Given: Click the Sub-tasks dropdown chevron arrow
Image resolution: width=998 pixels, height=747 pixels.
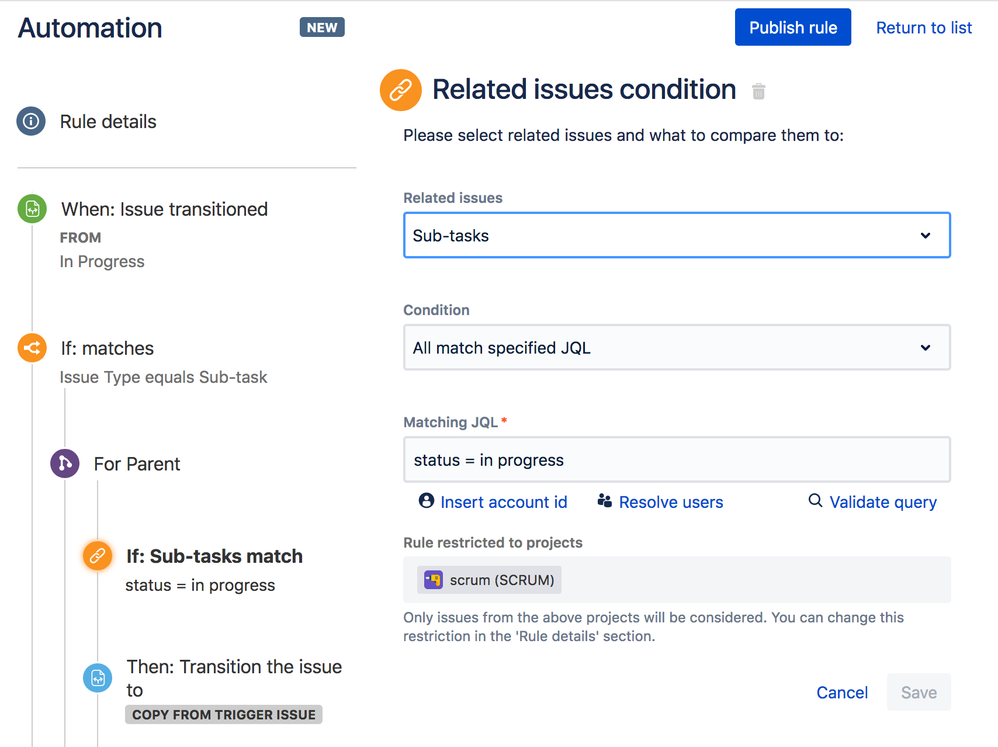Looking at the screenshot, I should tap(925, 236).
